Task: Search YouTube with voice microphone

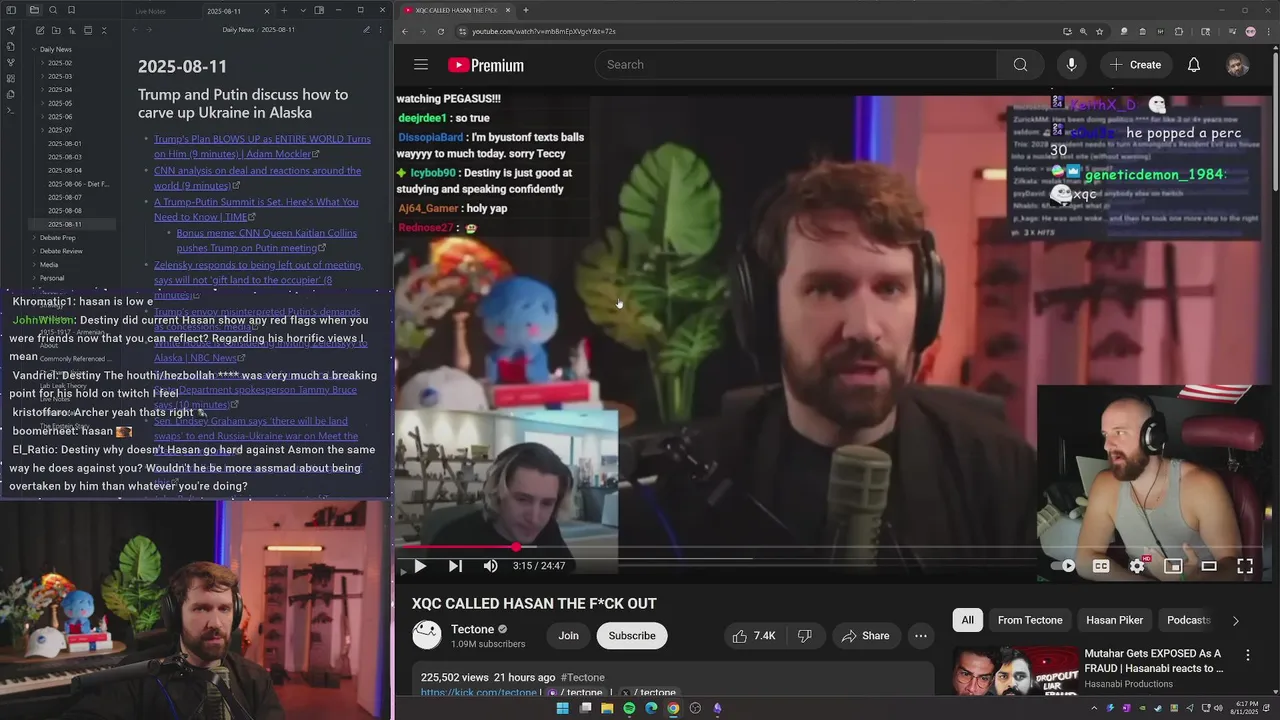Action: coord(1071,65)
